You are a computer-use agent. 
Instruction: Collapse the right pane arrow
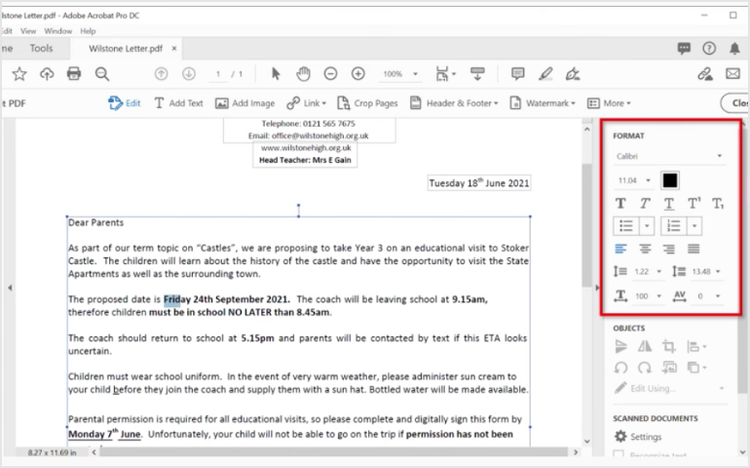pyautogui.click(x=596, y=288)
